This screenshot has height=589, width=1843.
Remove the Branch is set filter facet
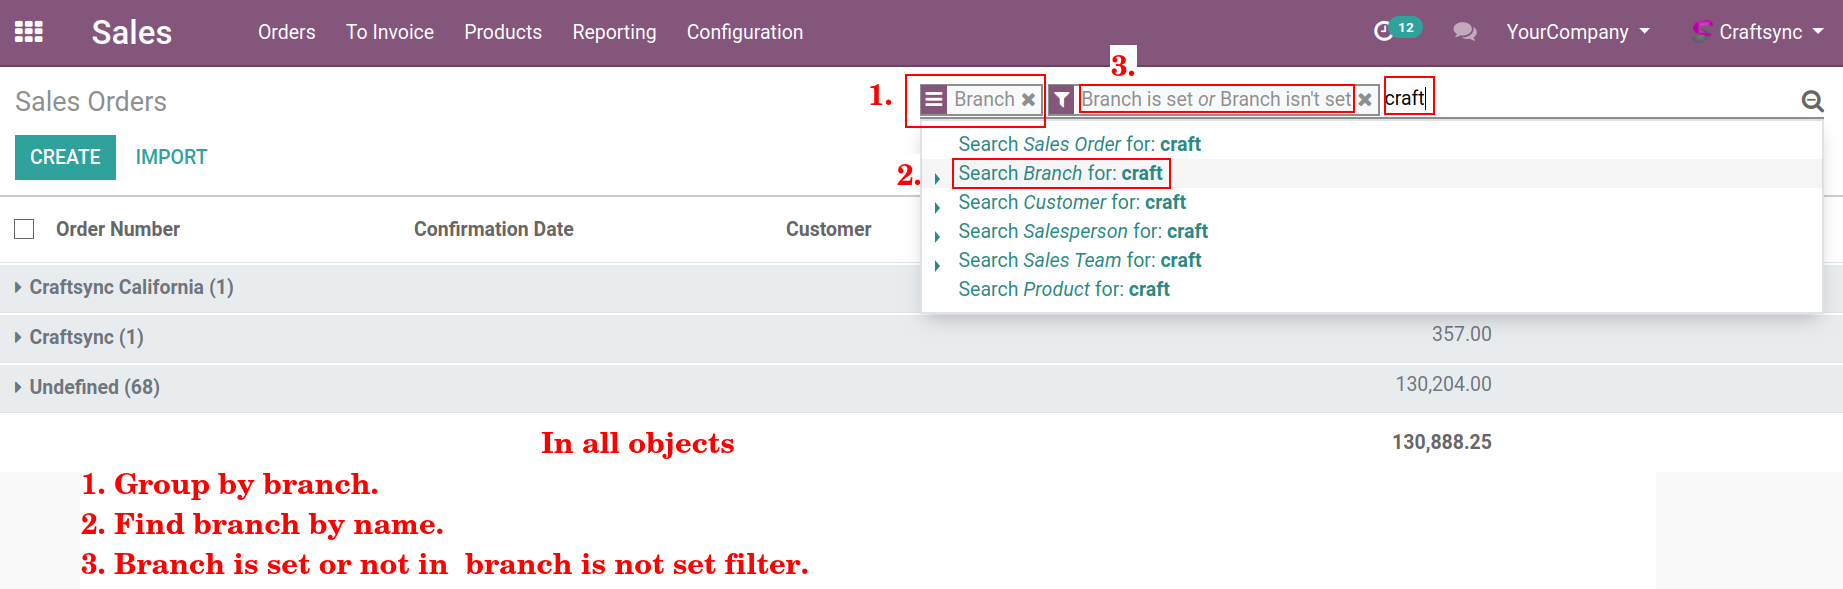(x=1365, y=100)
